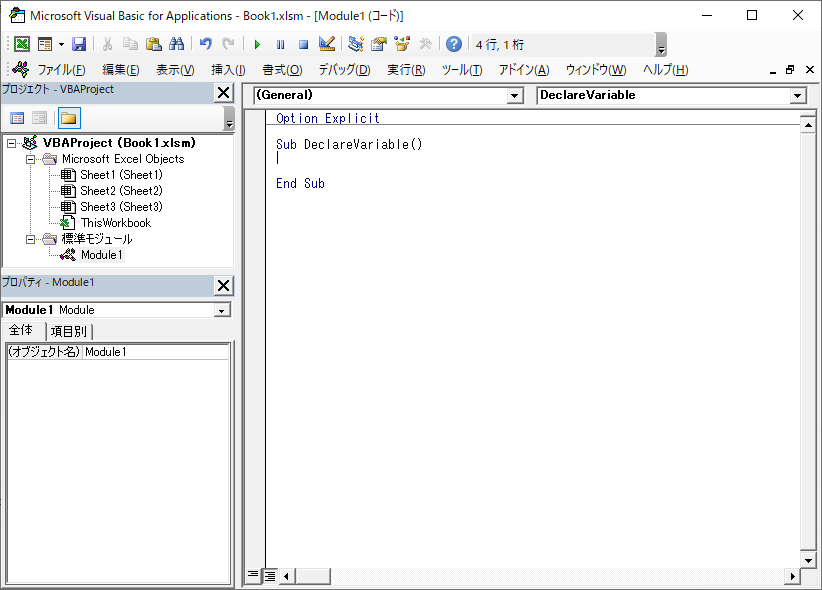Open the 表示 menu

175,70
